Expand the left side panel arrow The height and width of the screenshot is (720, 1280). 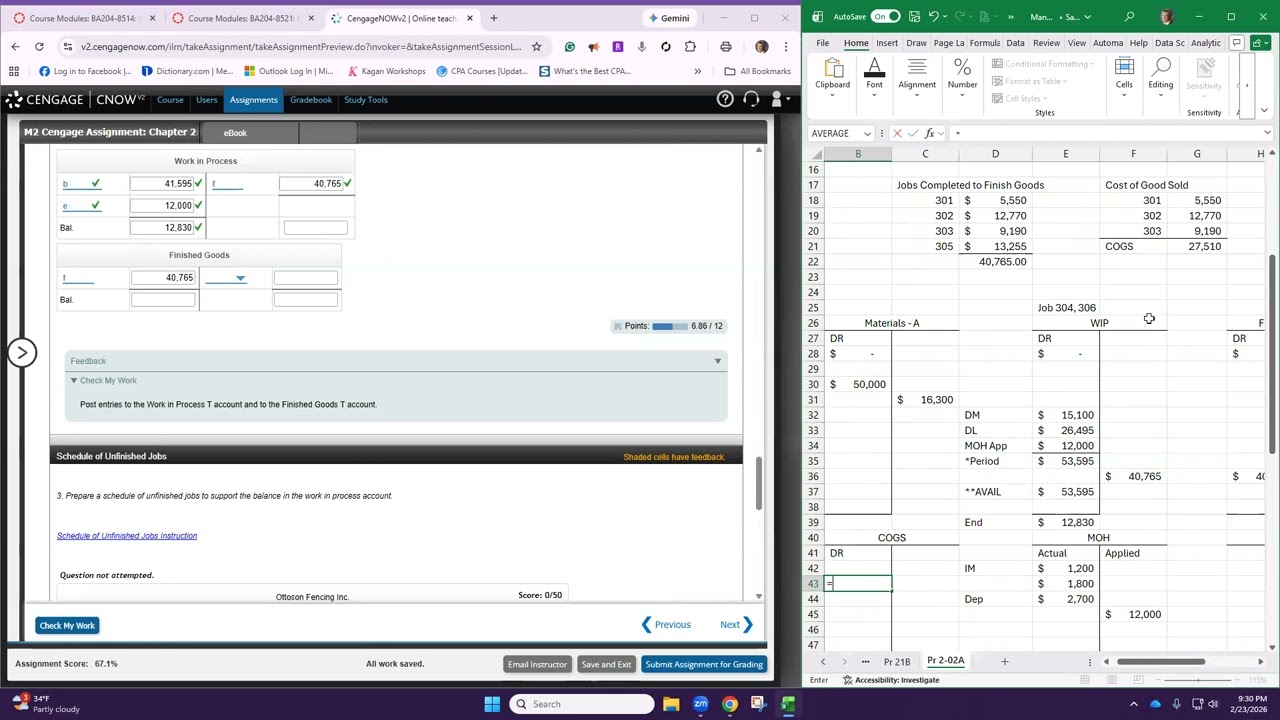(21, 352)
